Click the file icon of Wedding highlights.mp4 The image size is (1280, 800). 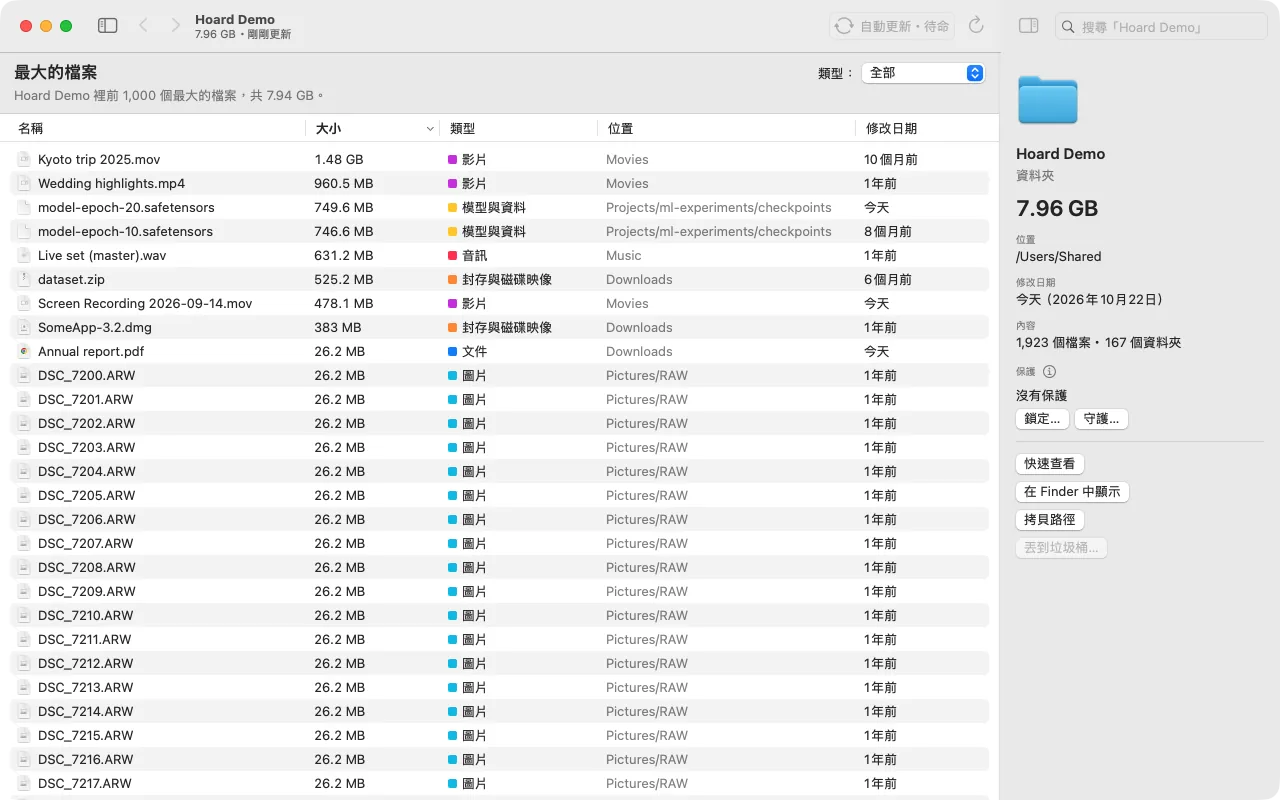pyautogui.click(x=24, y=183)
